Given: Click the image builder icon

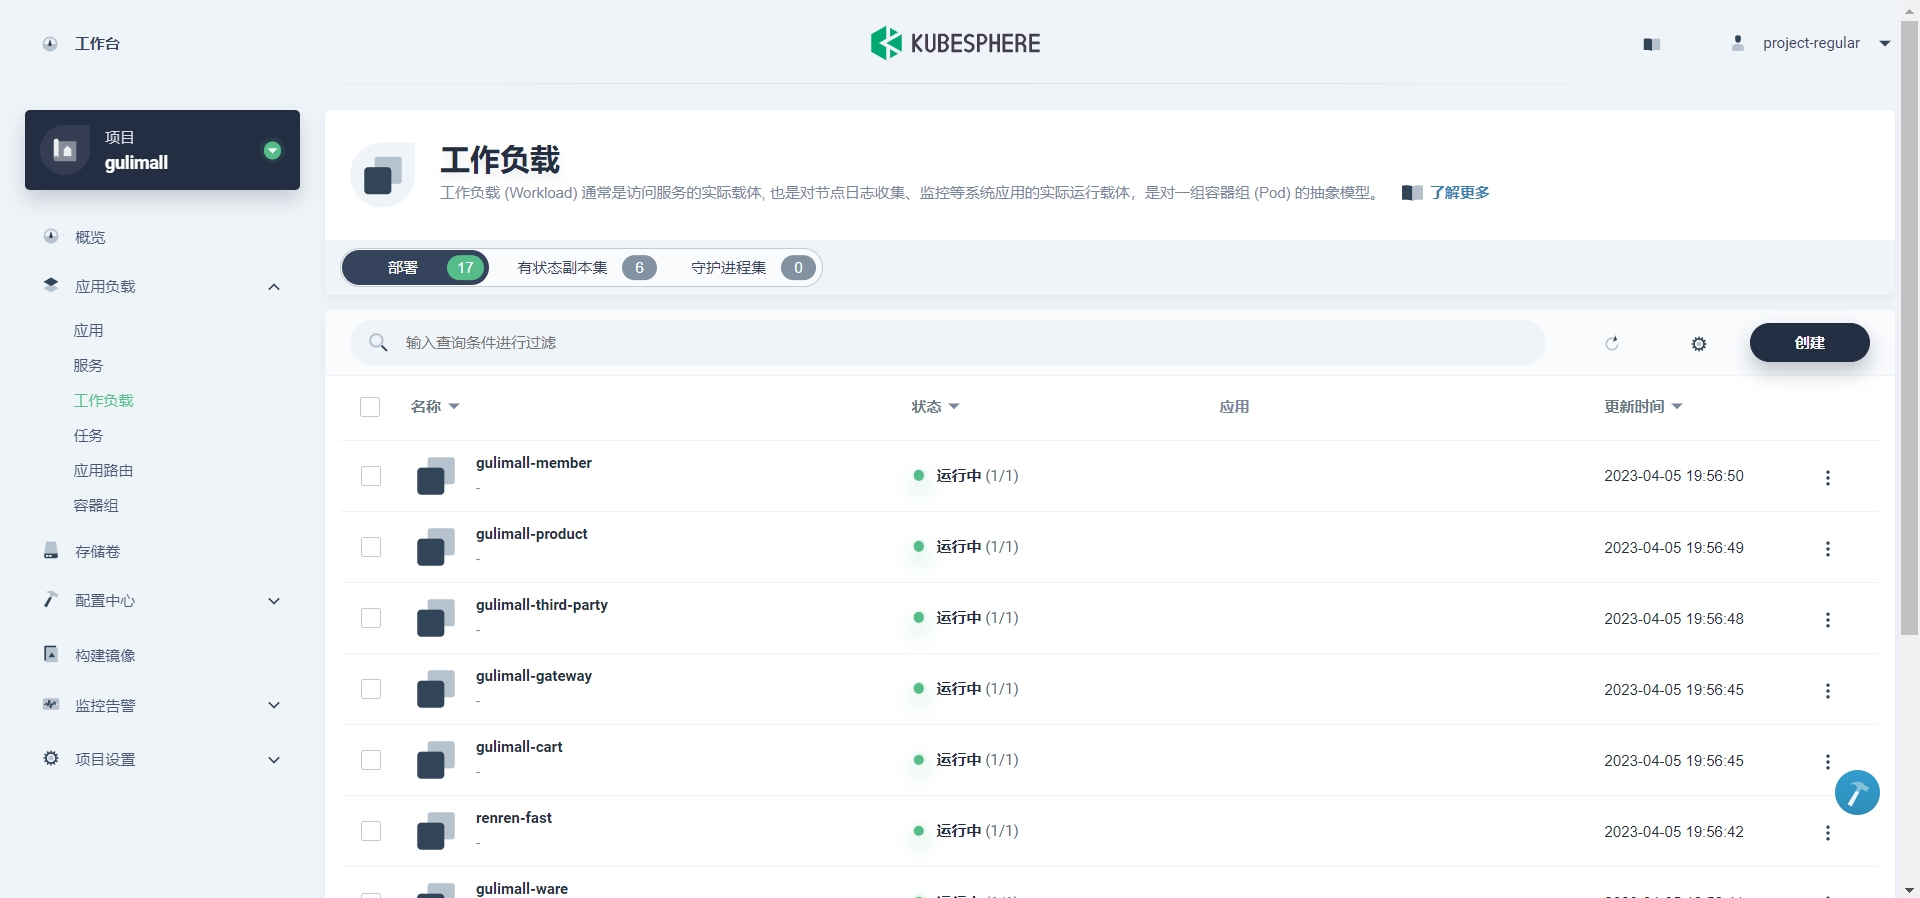Looking at the screenshot, I should tap(51, 654).
